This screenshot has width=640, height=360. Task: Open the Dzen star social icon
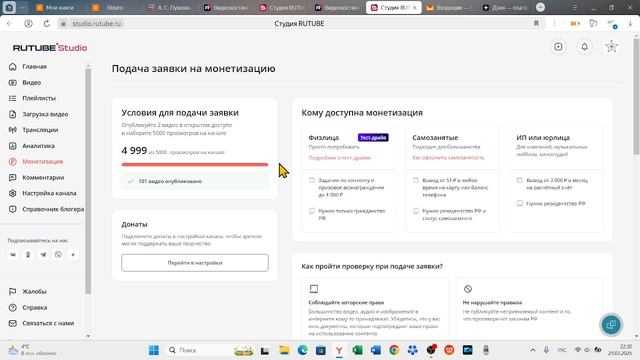click(x=73, y=255)
